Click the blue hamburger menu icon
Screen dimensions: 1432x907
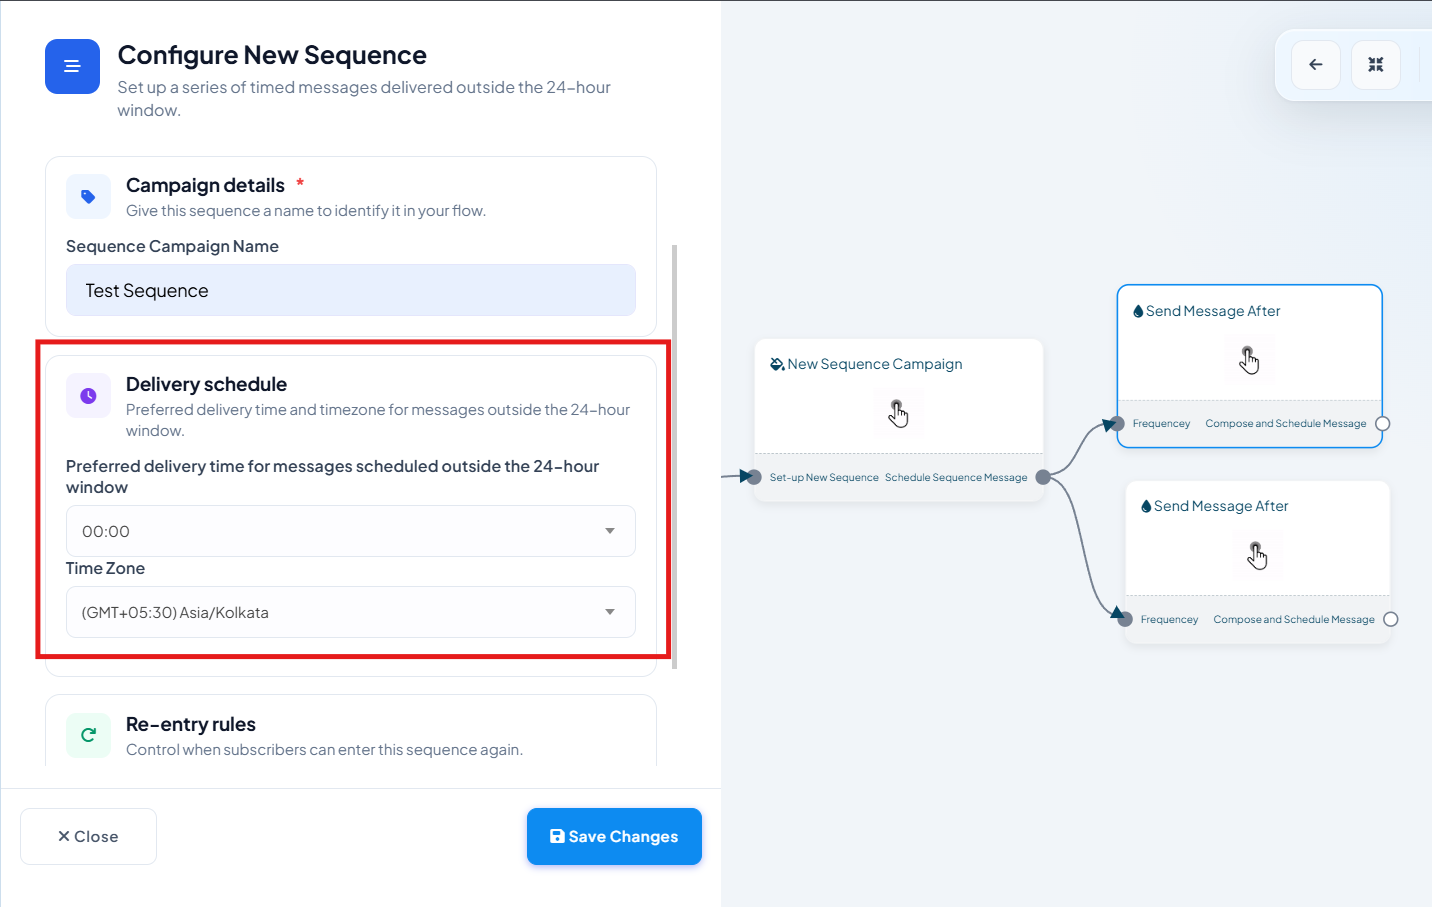tap(72, 66)
